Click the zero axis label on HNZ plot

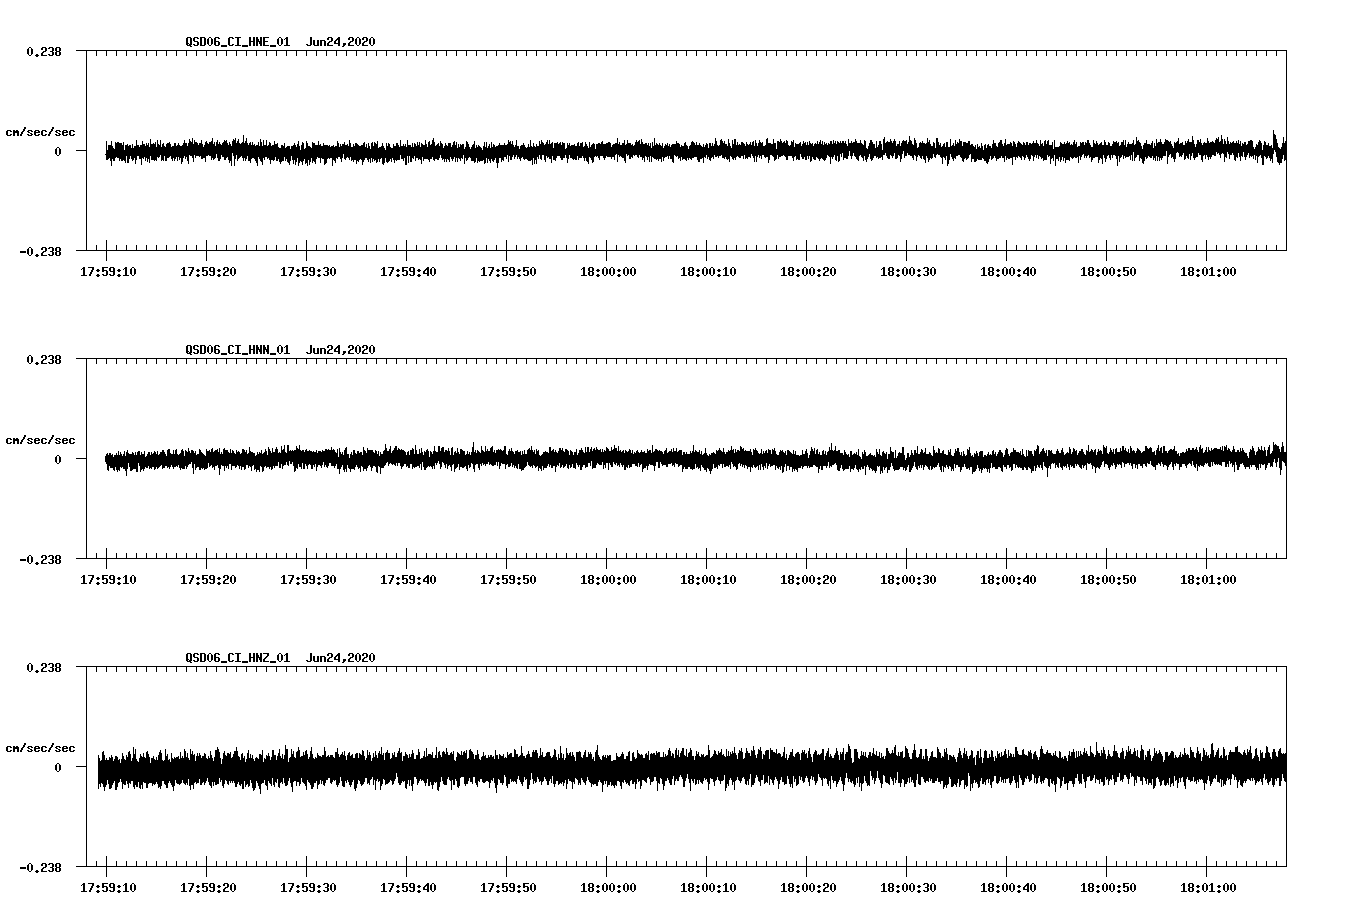[58, 767]
